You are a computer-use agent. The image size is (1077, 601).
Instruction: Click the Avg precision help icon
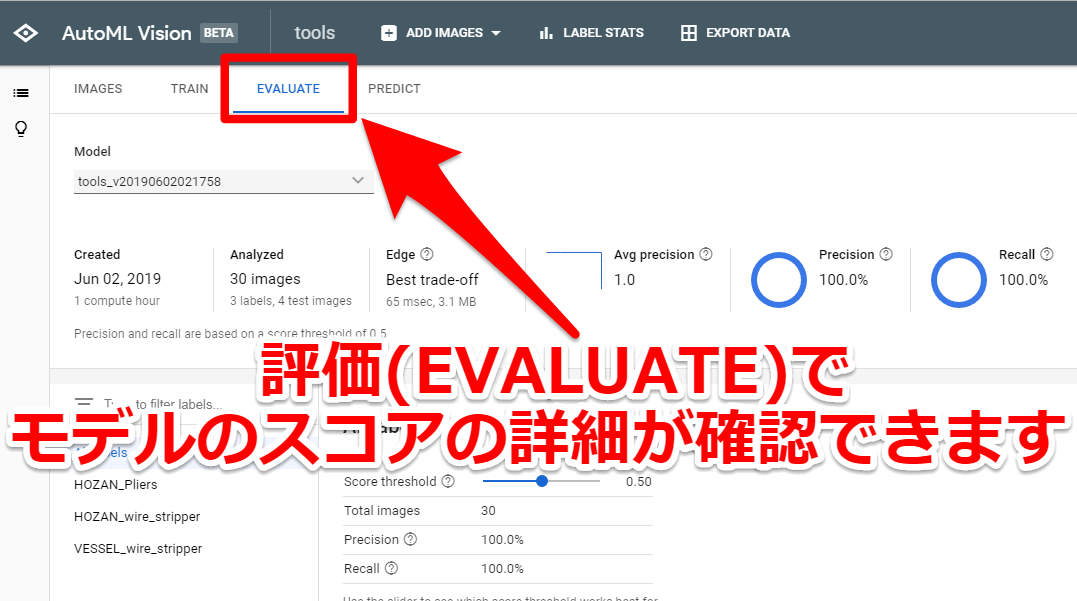pyautogui.click(x=703, y=254)
